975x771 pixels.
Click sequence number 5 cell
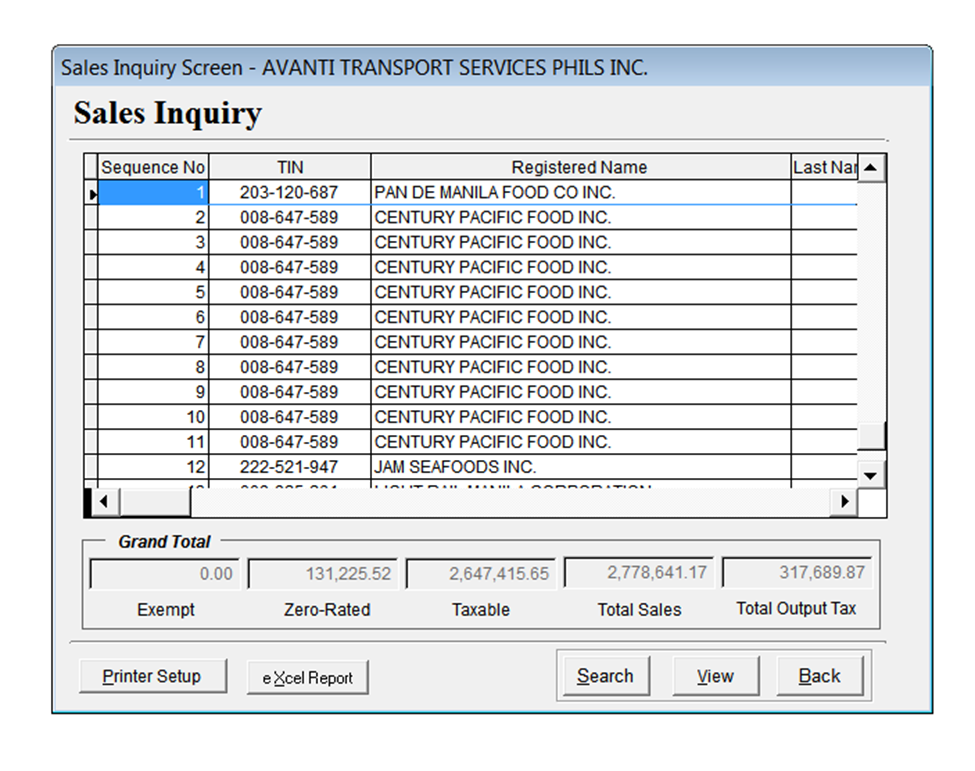[x=153, y=292]
